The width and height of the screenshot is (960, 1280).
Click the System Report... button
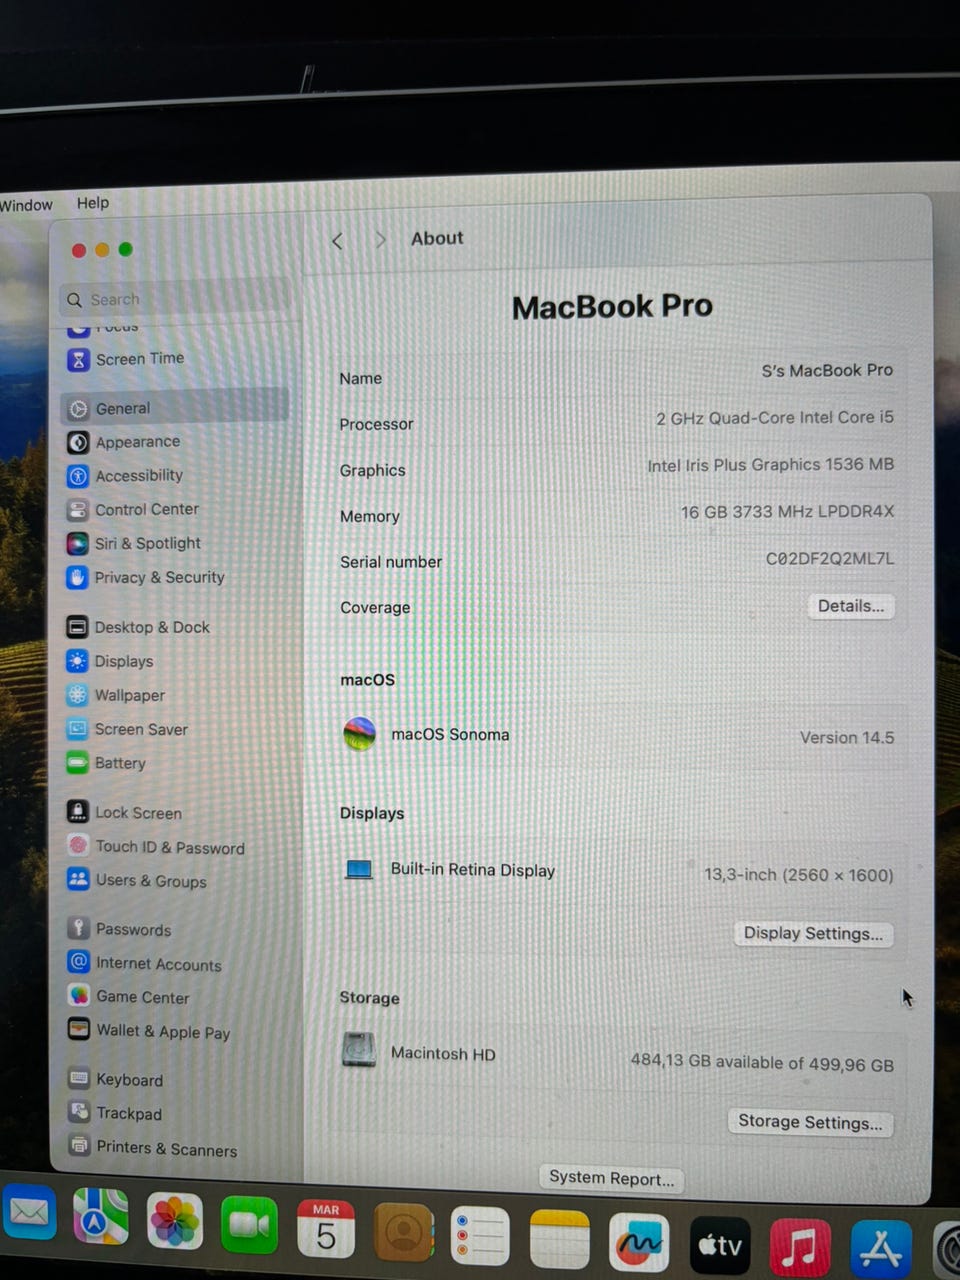point(611,1178)
